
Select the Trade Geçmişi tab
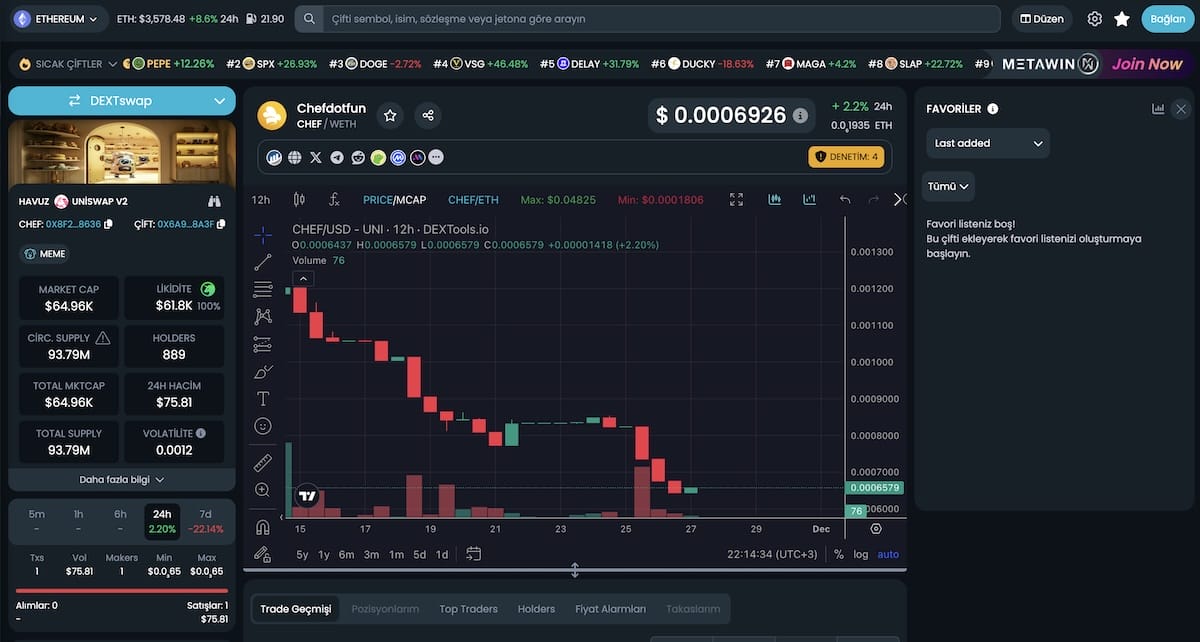(295, 609)
